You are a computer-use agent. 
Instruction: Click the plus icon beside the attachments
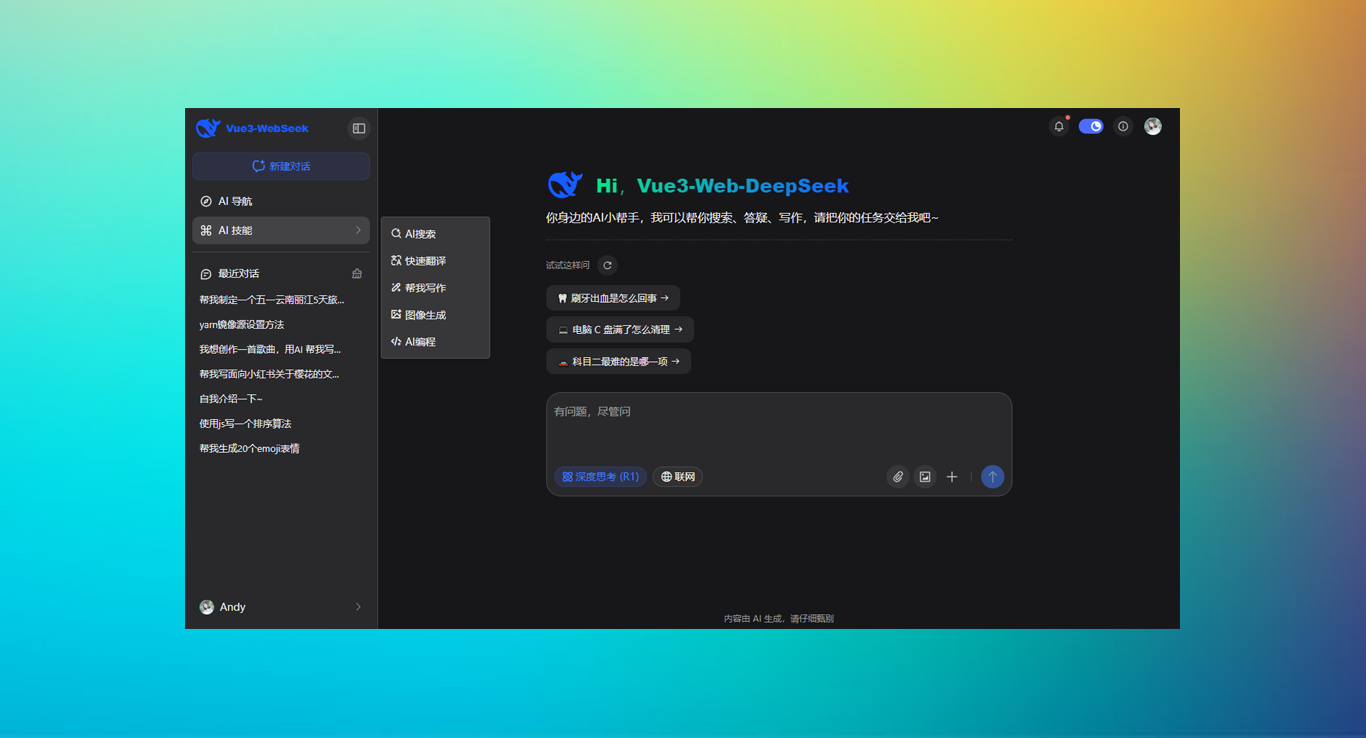[x=951, y=477]
